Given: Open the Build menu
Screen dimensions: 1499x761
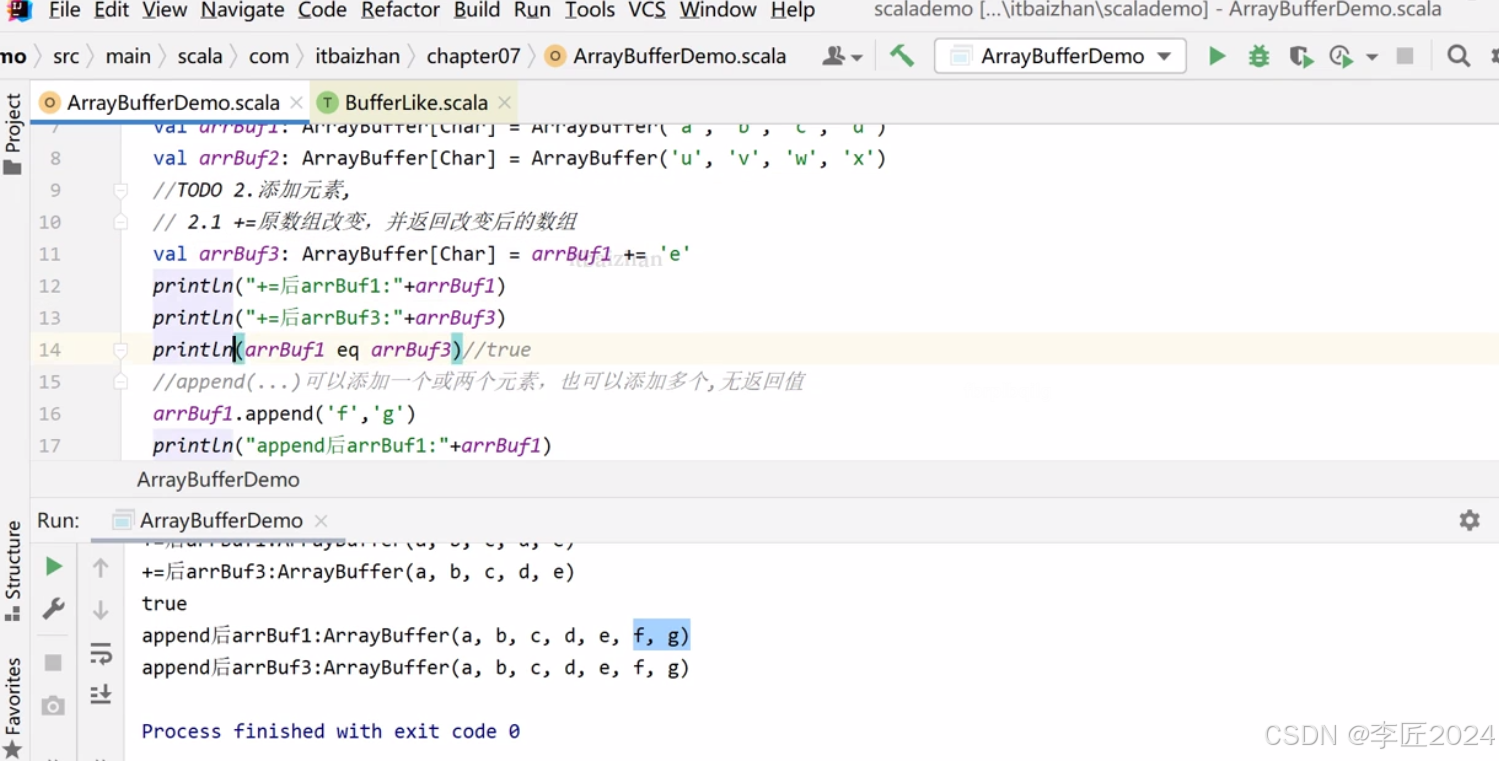Looking at the screenshot, I should (476, 10).
